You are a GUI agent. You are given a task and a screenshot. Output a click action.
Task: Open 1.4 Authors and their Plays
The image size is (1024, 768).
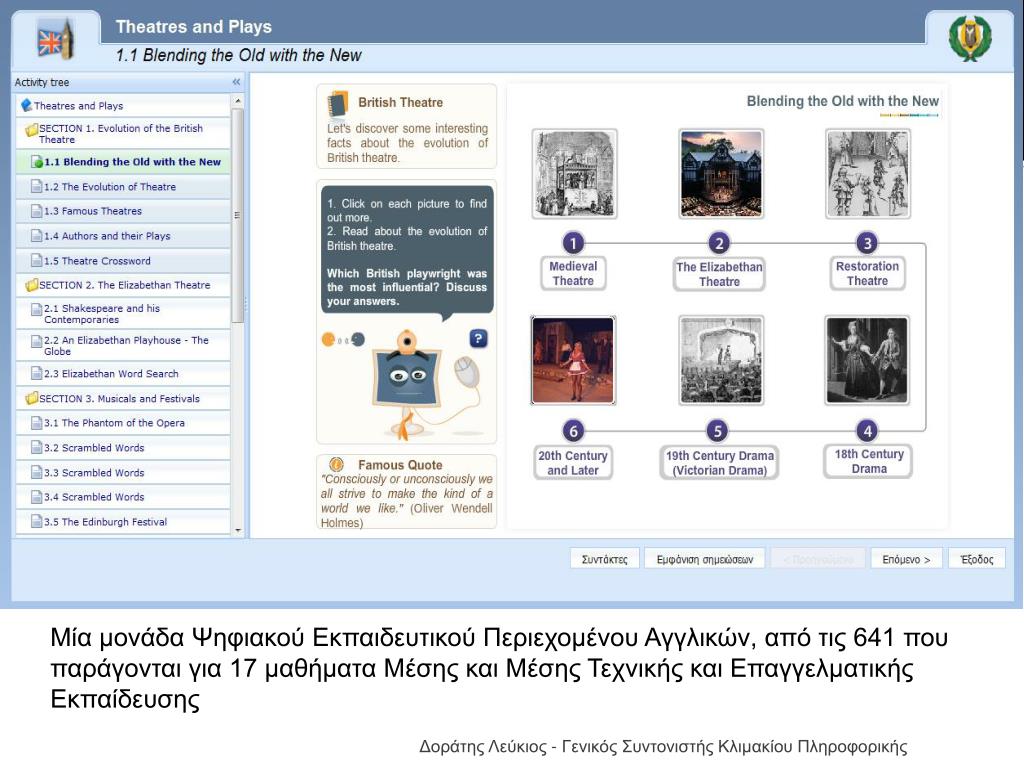123,236
